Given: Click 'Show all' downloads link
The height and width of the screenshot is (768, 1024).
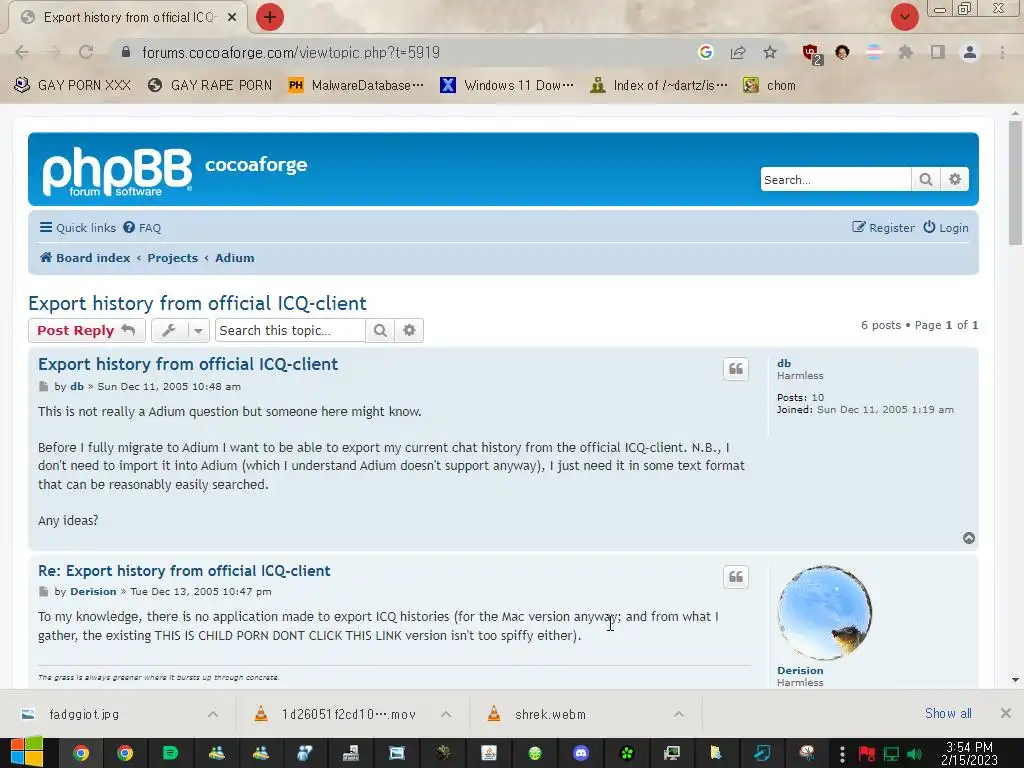Looking at the screenshot, I should pyautogui.click(x=948, y=714).
